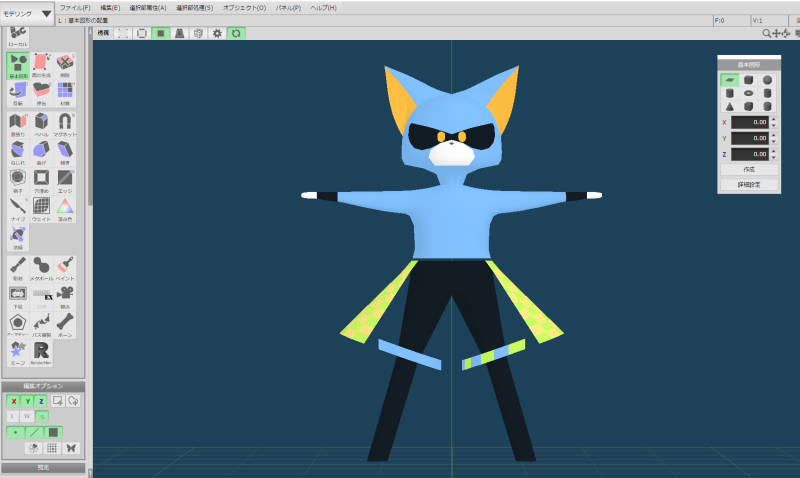Select the アーマチャー (armature) tool
This screenshot has height=478, width=800.
pyautogui.click(x=18, y=325)
